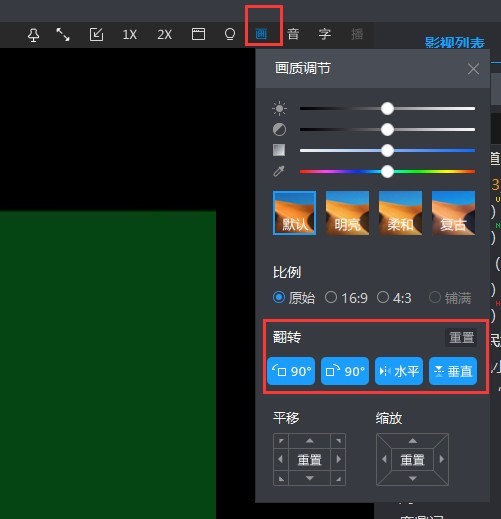Image resolution: width=501 pixels, height=519 pixels.
Task: Click the zoom up arrow under 缩放
Action: pyautogui.click(x=413, y=441)
